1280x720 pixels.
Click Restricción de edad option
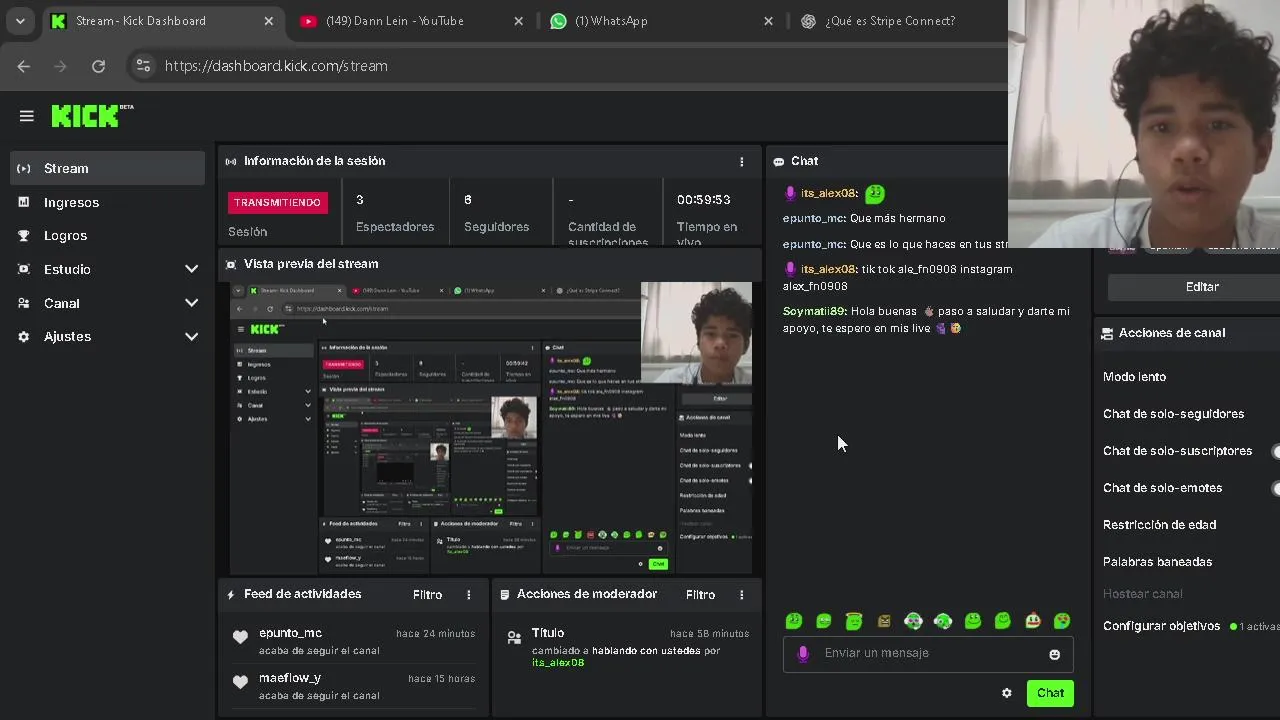(x=1159, y=525)
